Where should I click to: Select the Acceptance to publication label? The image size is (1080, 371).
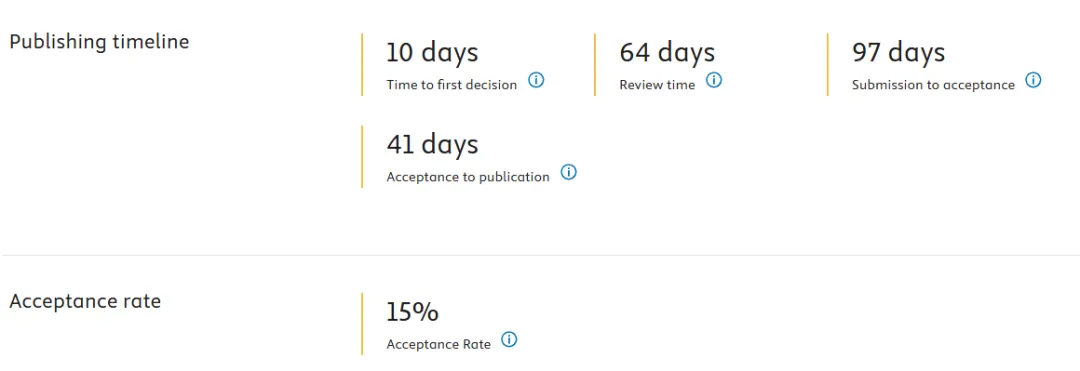pyautogui.click(x=468, y=177)
